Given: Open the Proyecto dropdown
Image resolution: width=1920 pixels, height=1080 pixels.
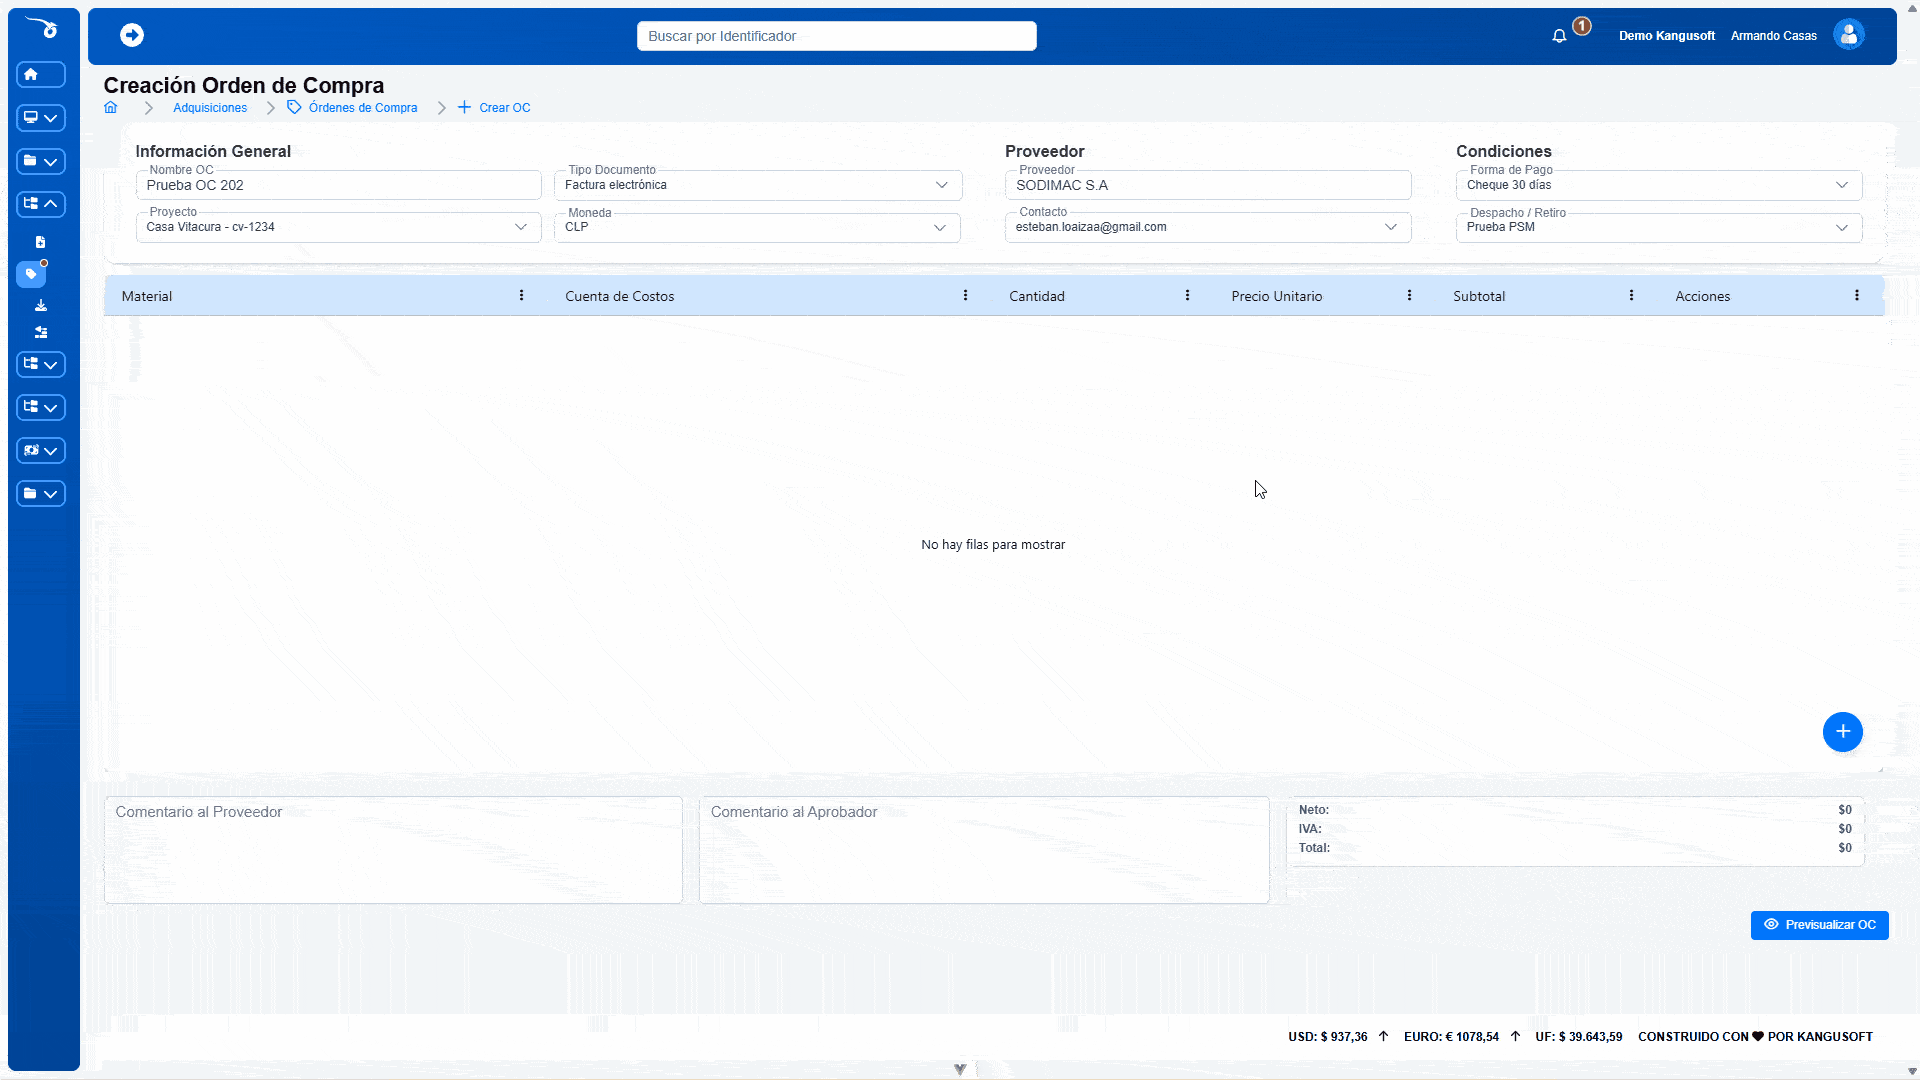Looking at the screenshot, I should pyautogui.click(x=338, y=227).
